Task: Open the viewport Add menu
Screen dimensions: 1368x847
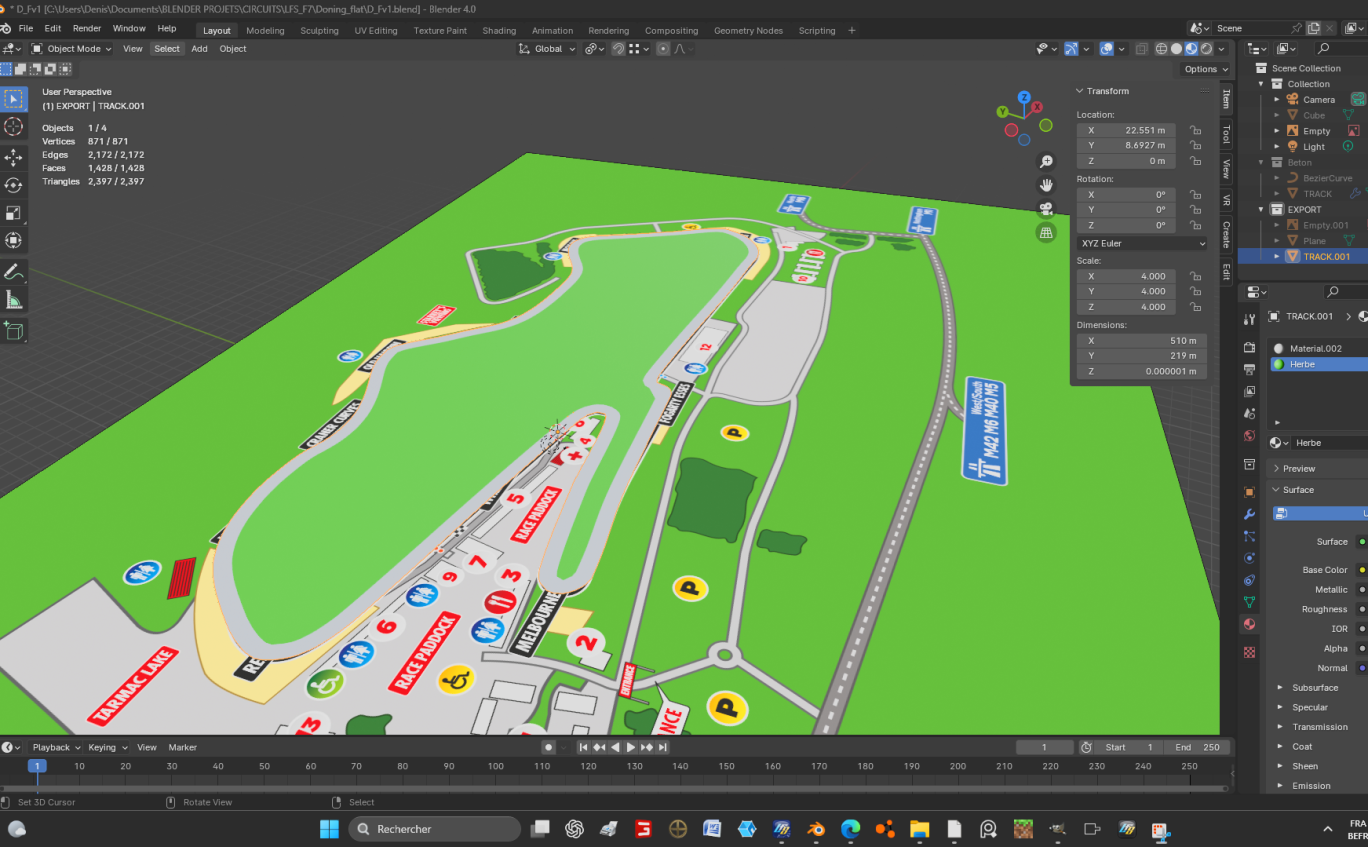Action: [x=199, y=49]
